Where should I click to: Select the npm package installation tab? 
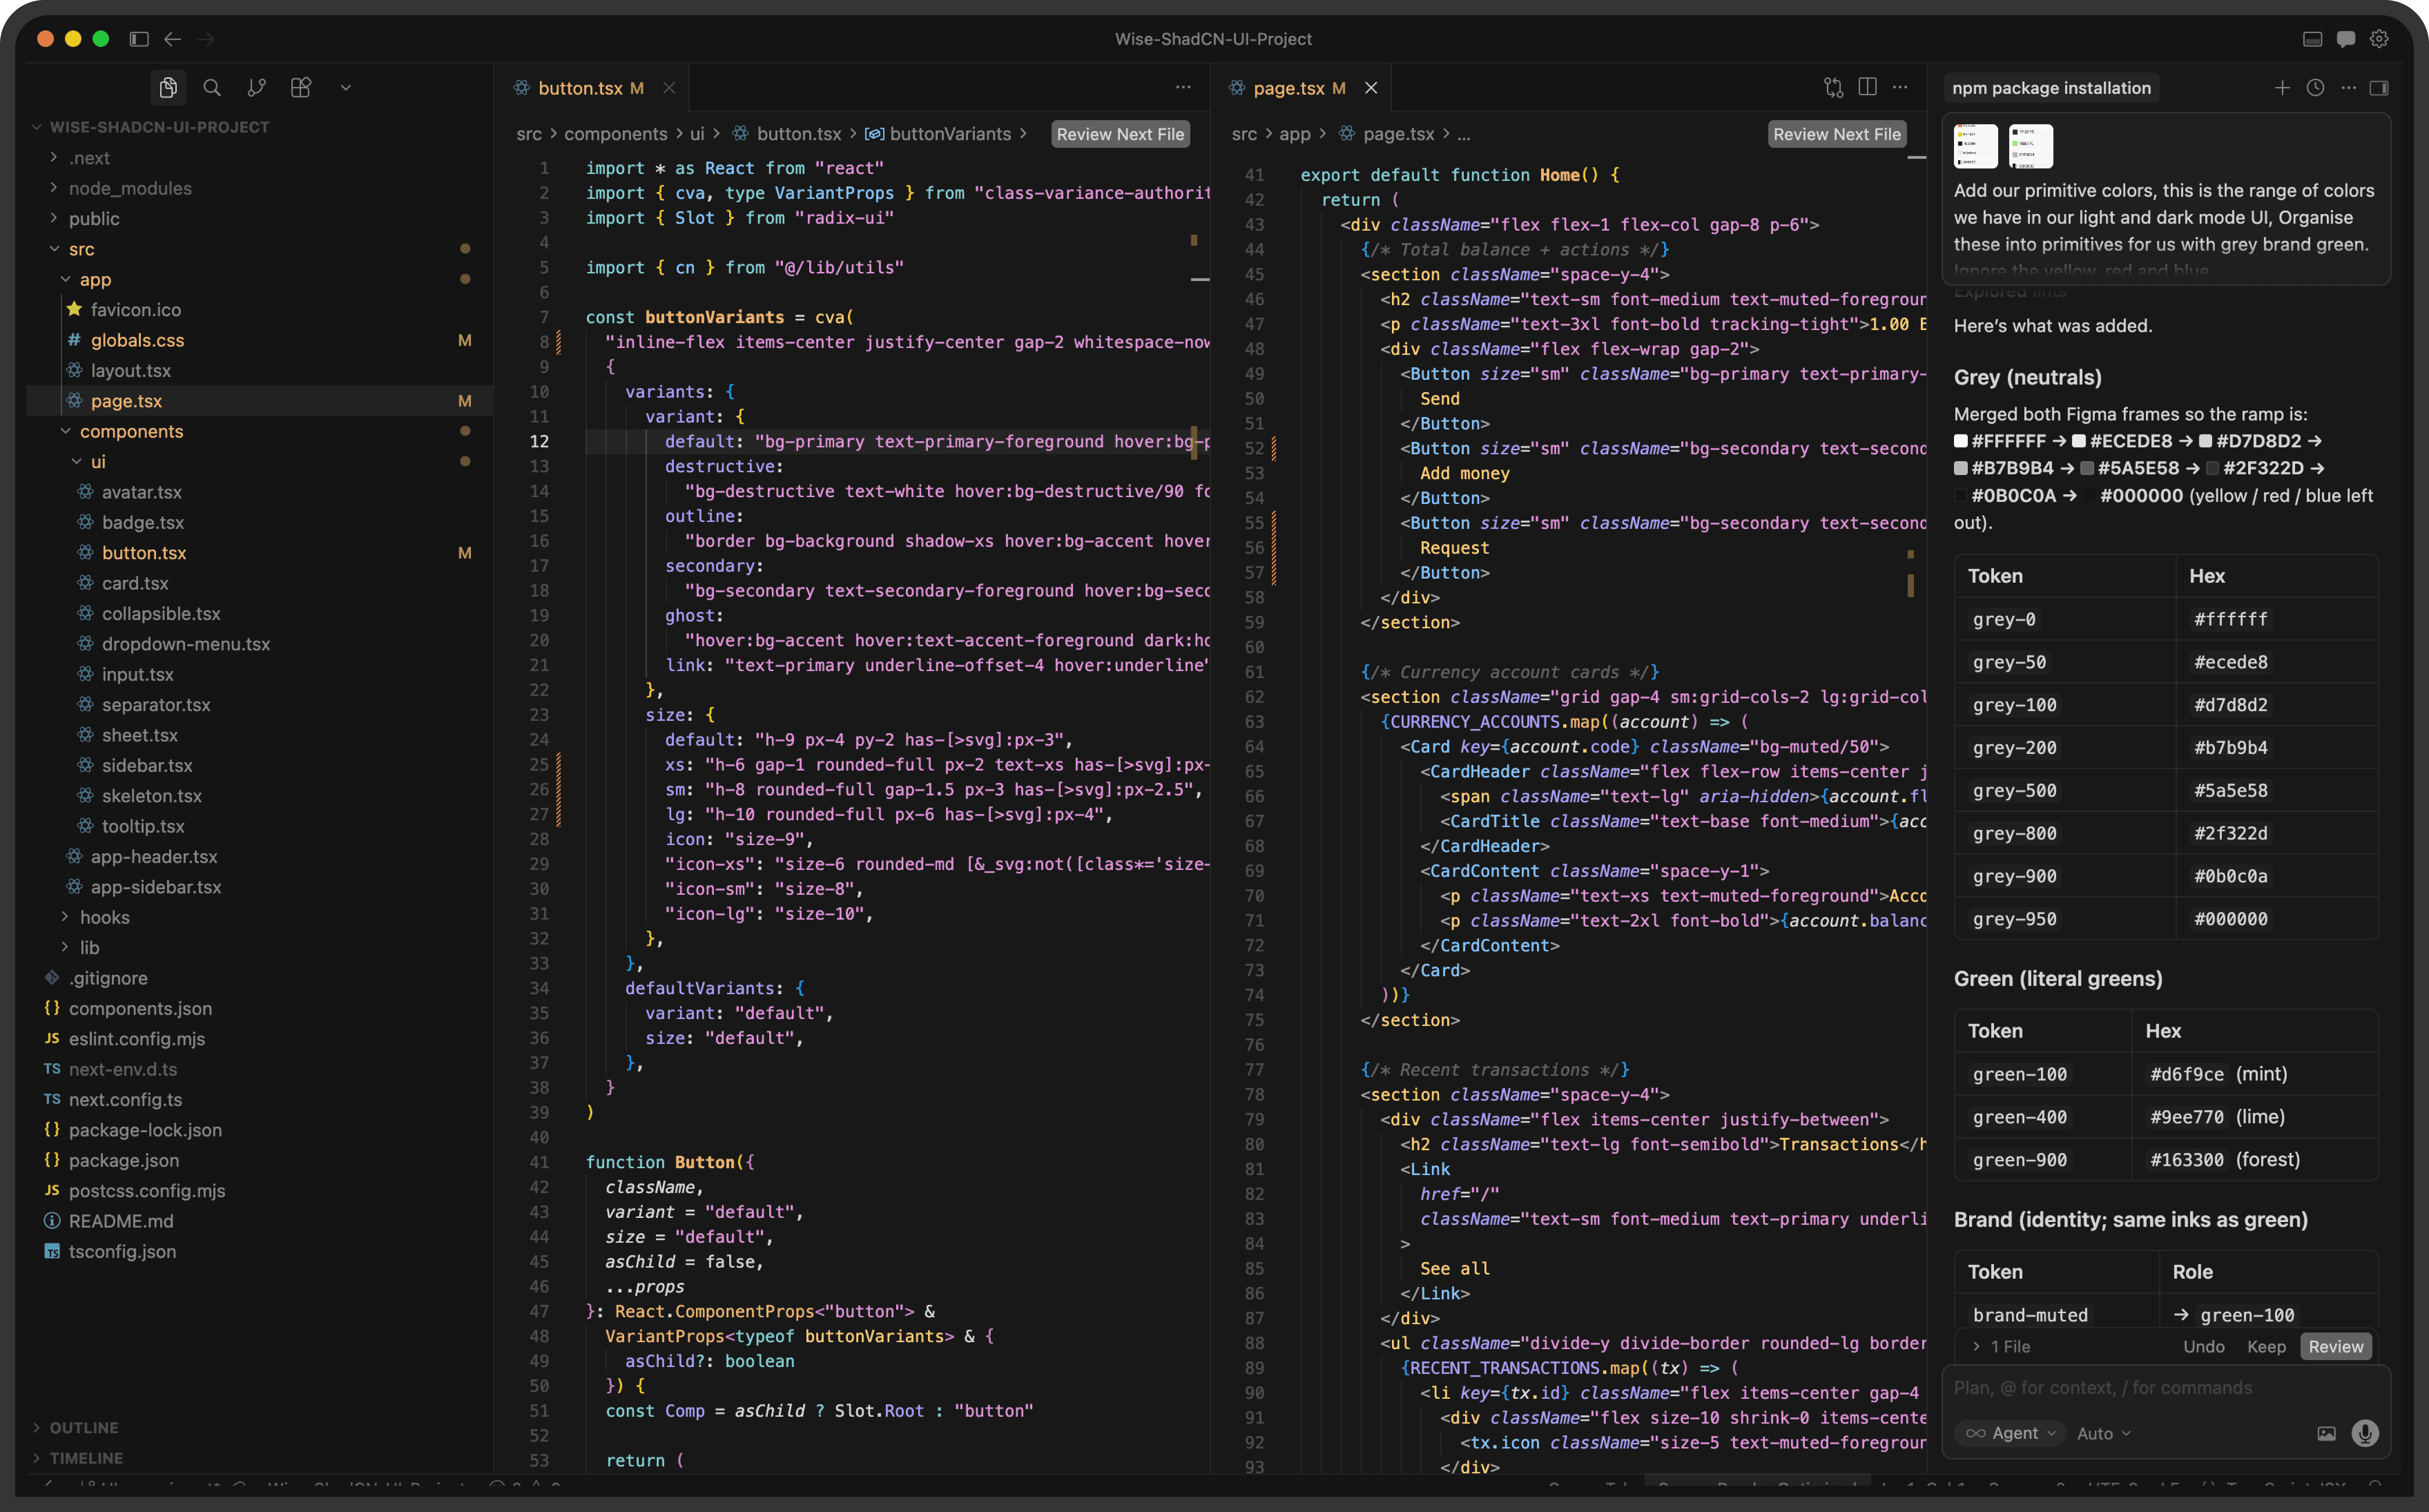pyautogui.click(x=2051, y=88)
